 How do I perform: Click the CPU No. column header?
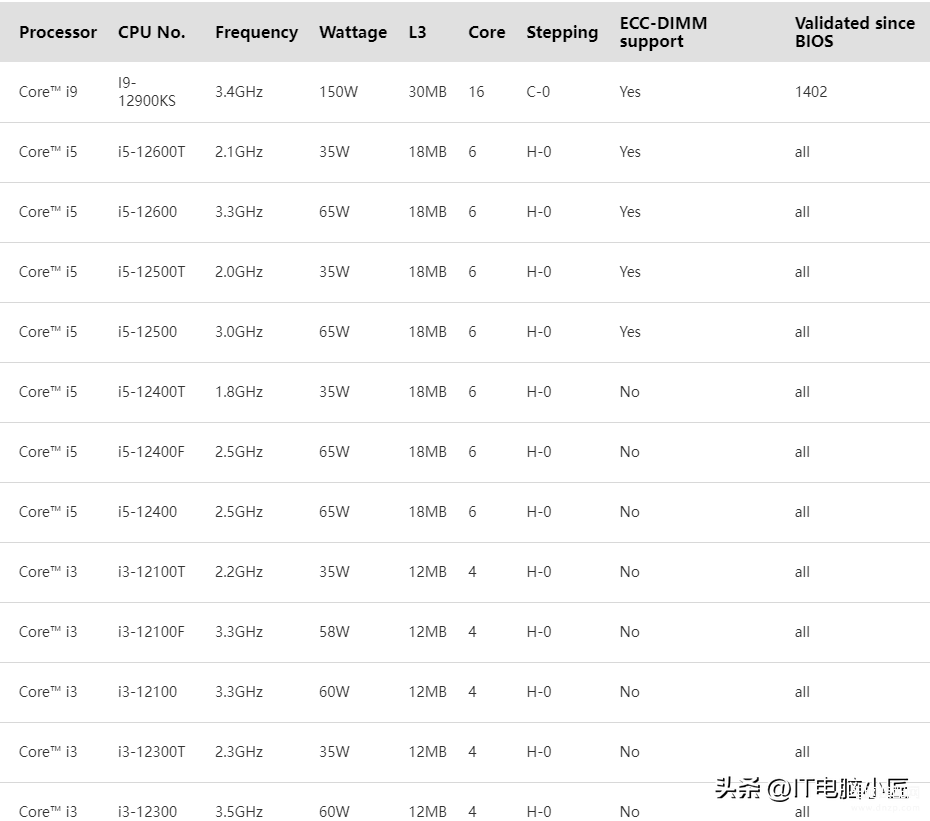pyautogui.click(x=151, y=32)
